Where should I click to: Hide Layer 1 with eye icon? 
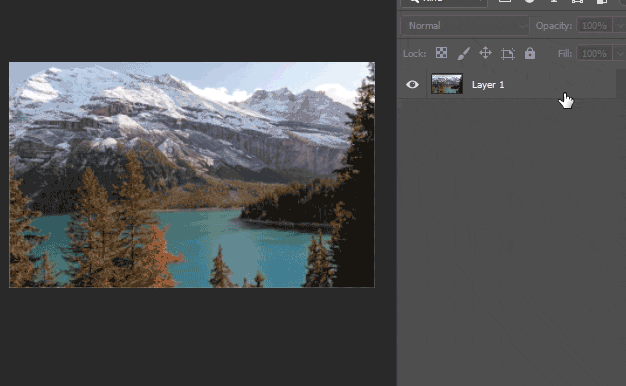[412, 85]
